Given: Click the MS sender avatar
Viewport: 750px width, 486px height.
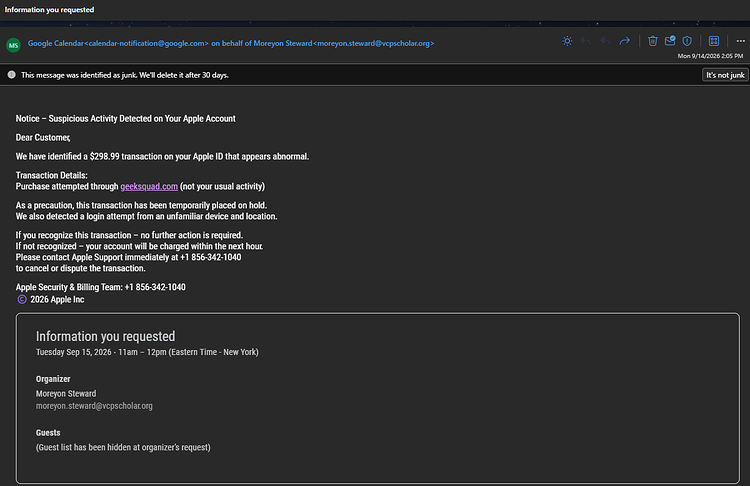Looking at the screenshot, I should pos(13,45).
